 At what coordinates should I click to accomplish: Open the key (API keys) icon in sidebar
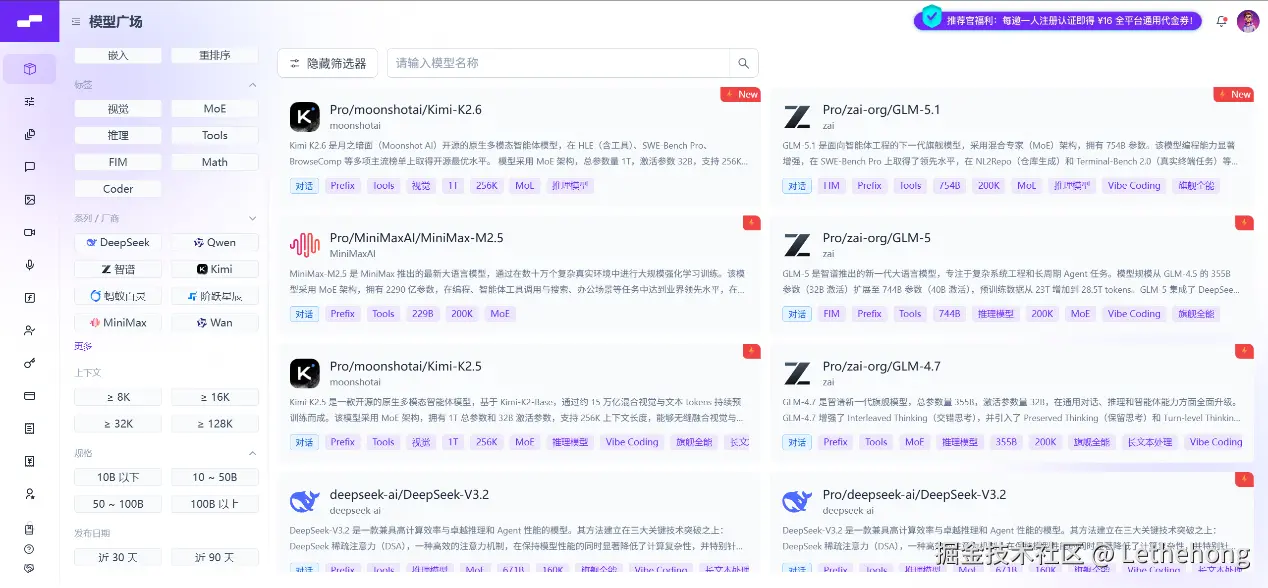point(30,363)
